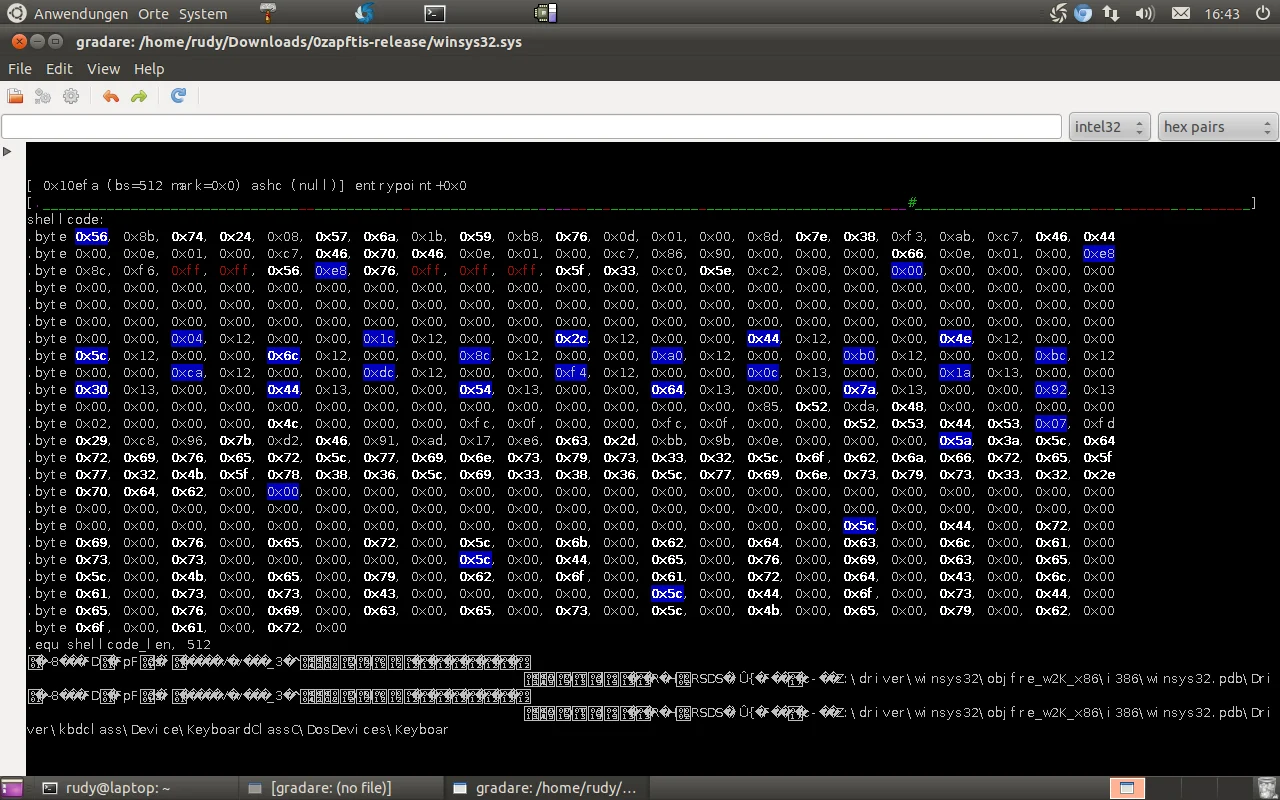The height and width of the screenshot is (800, 1280).
Task: Click the gray swirl indicator in the system tray
Action: click(1059, 14)
